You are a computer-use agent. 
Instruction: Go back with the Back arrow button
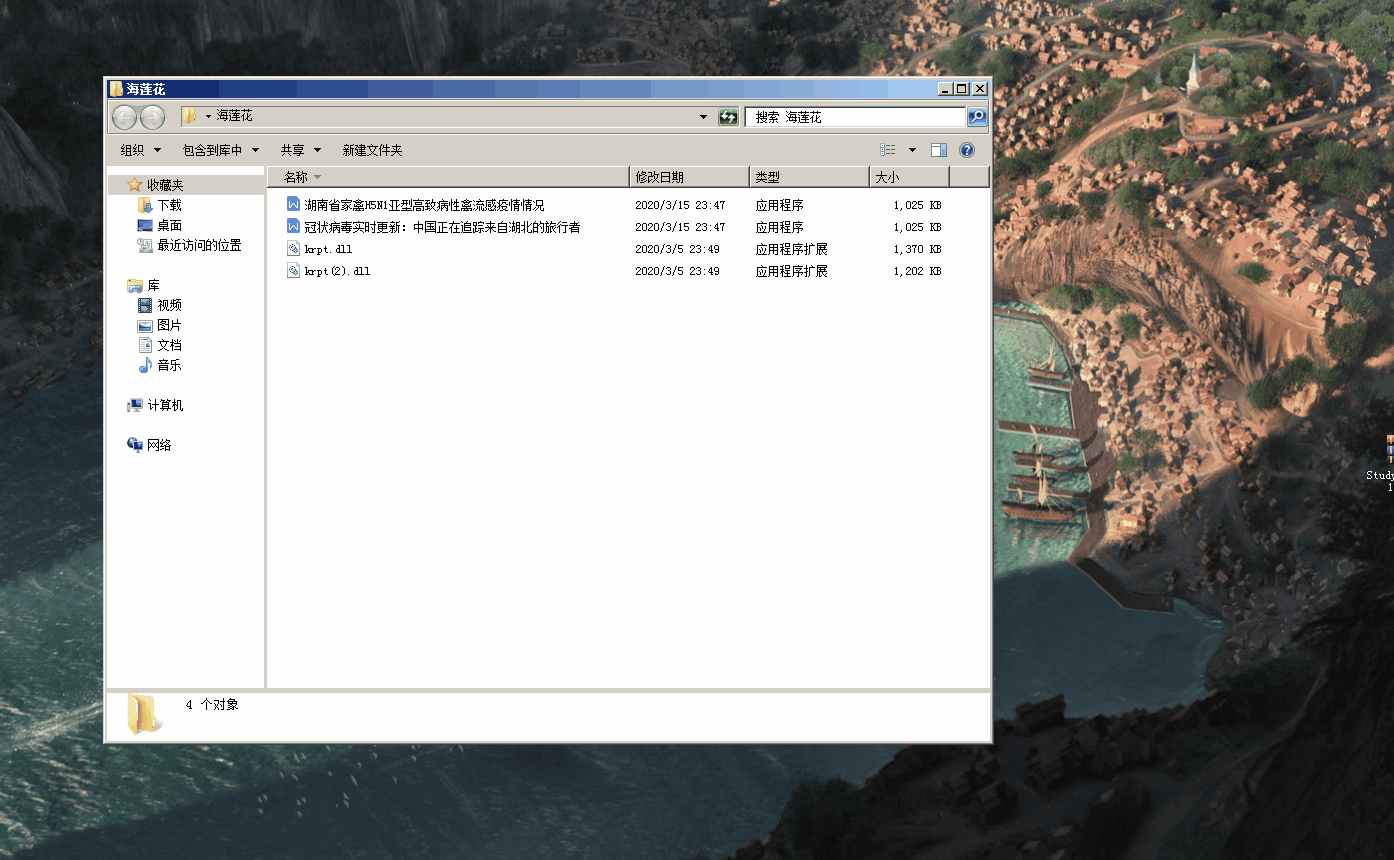124,117
